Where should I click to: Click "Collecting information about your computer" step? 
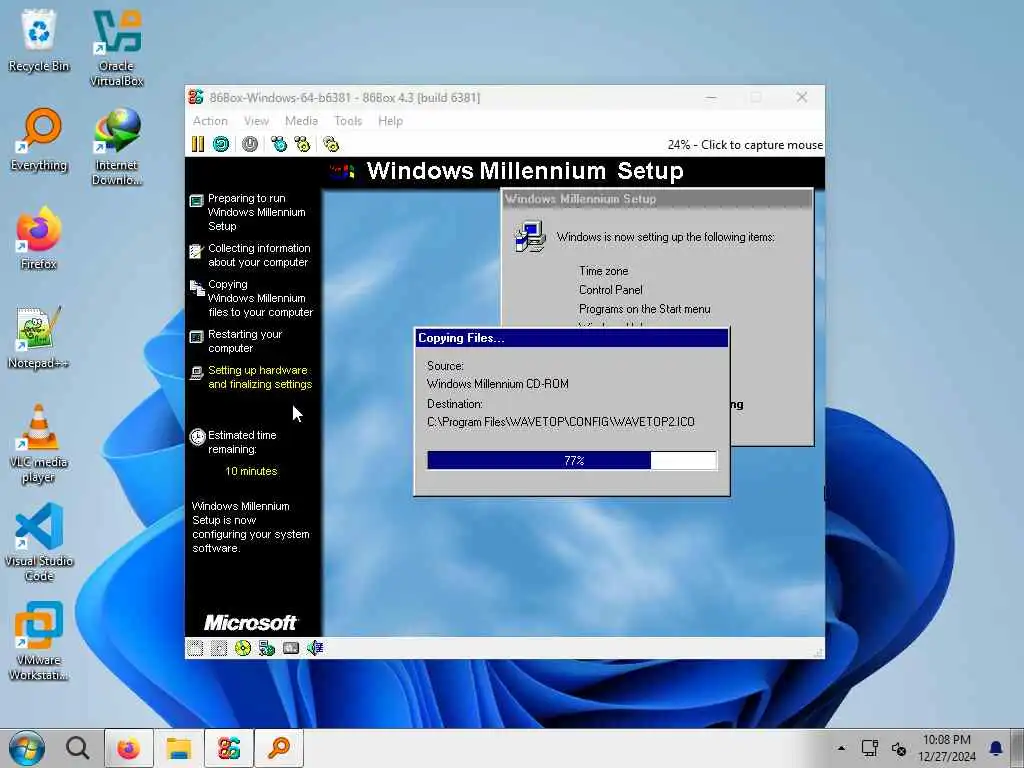259,255
